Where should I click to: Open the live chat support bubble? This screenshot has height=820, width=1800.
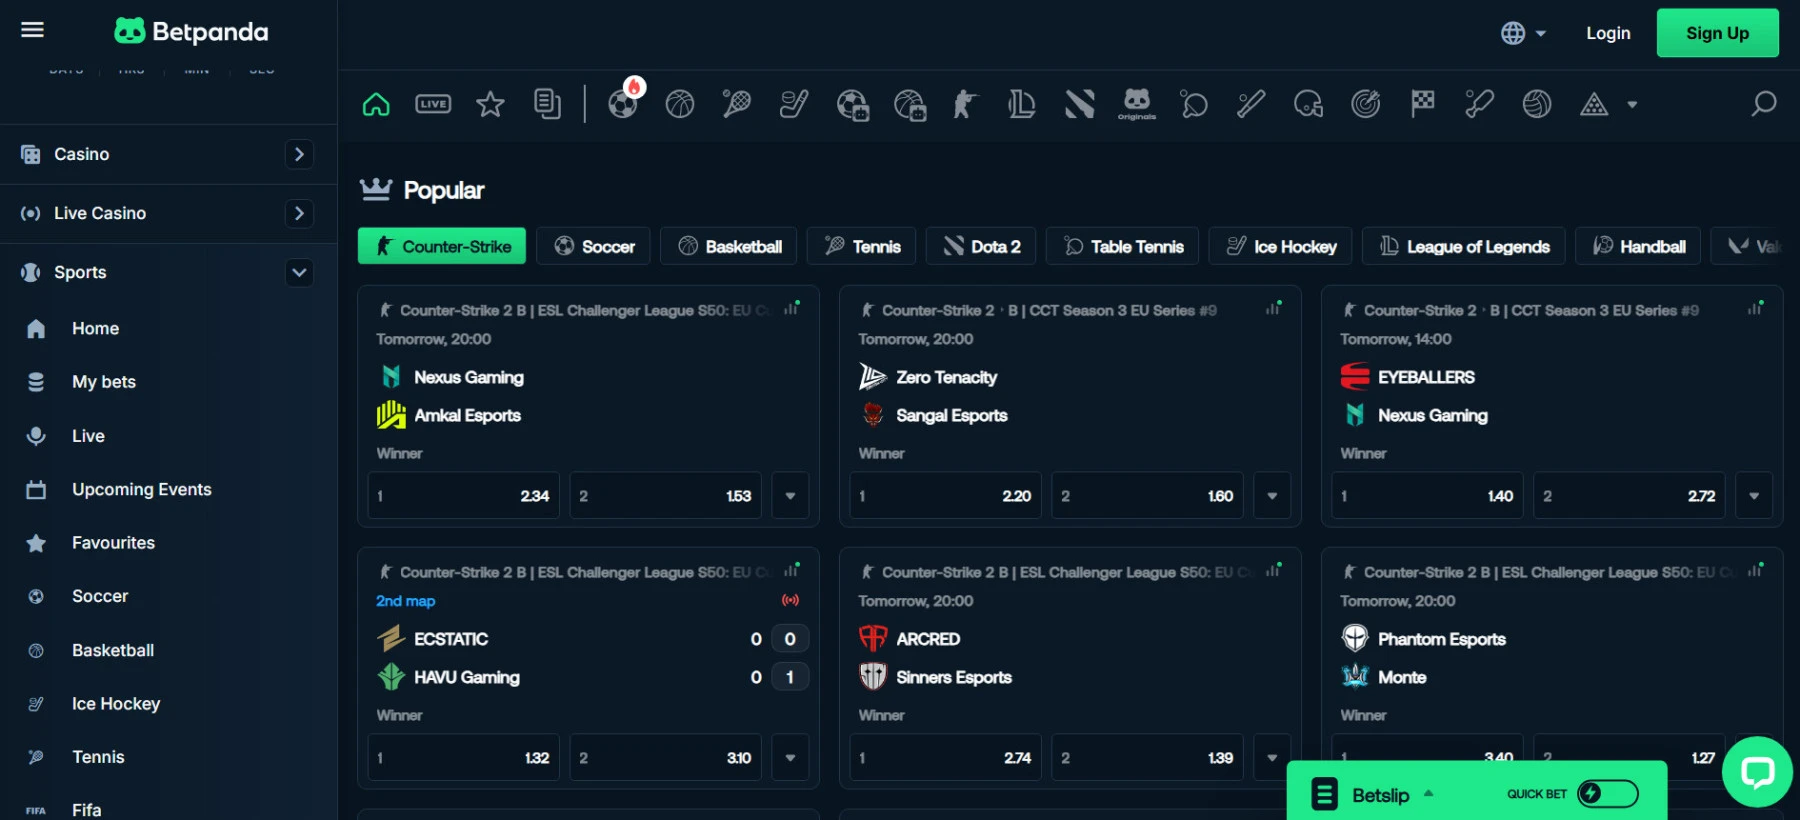coord(1757,771)
